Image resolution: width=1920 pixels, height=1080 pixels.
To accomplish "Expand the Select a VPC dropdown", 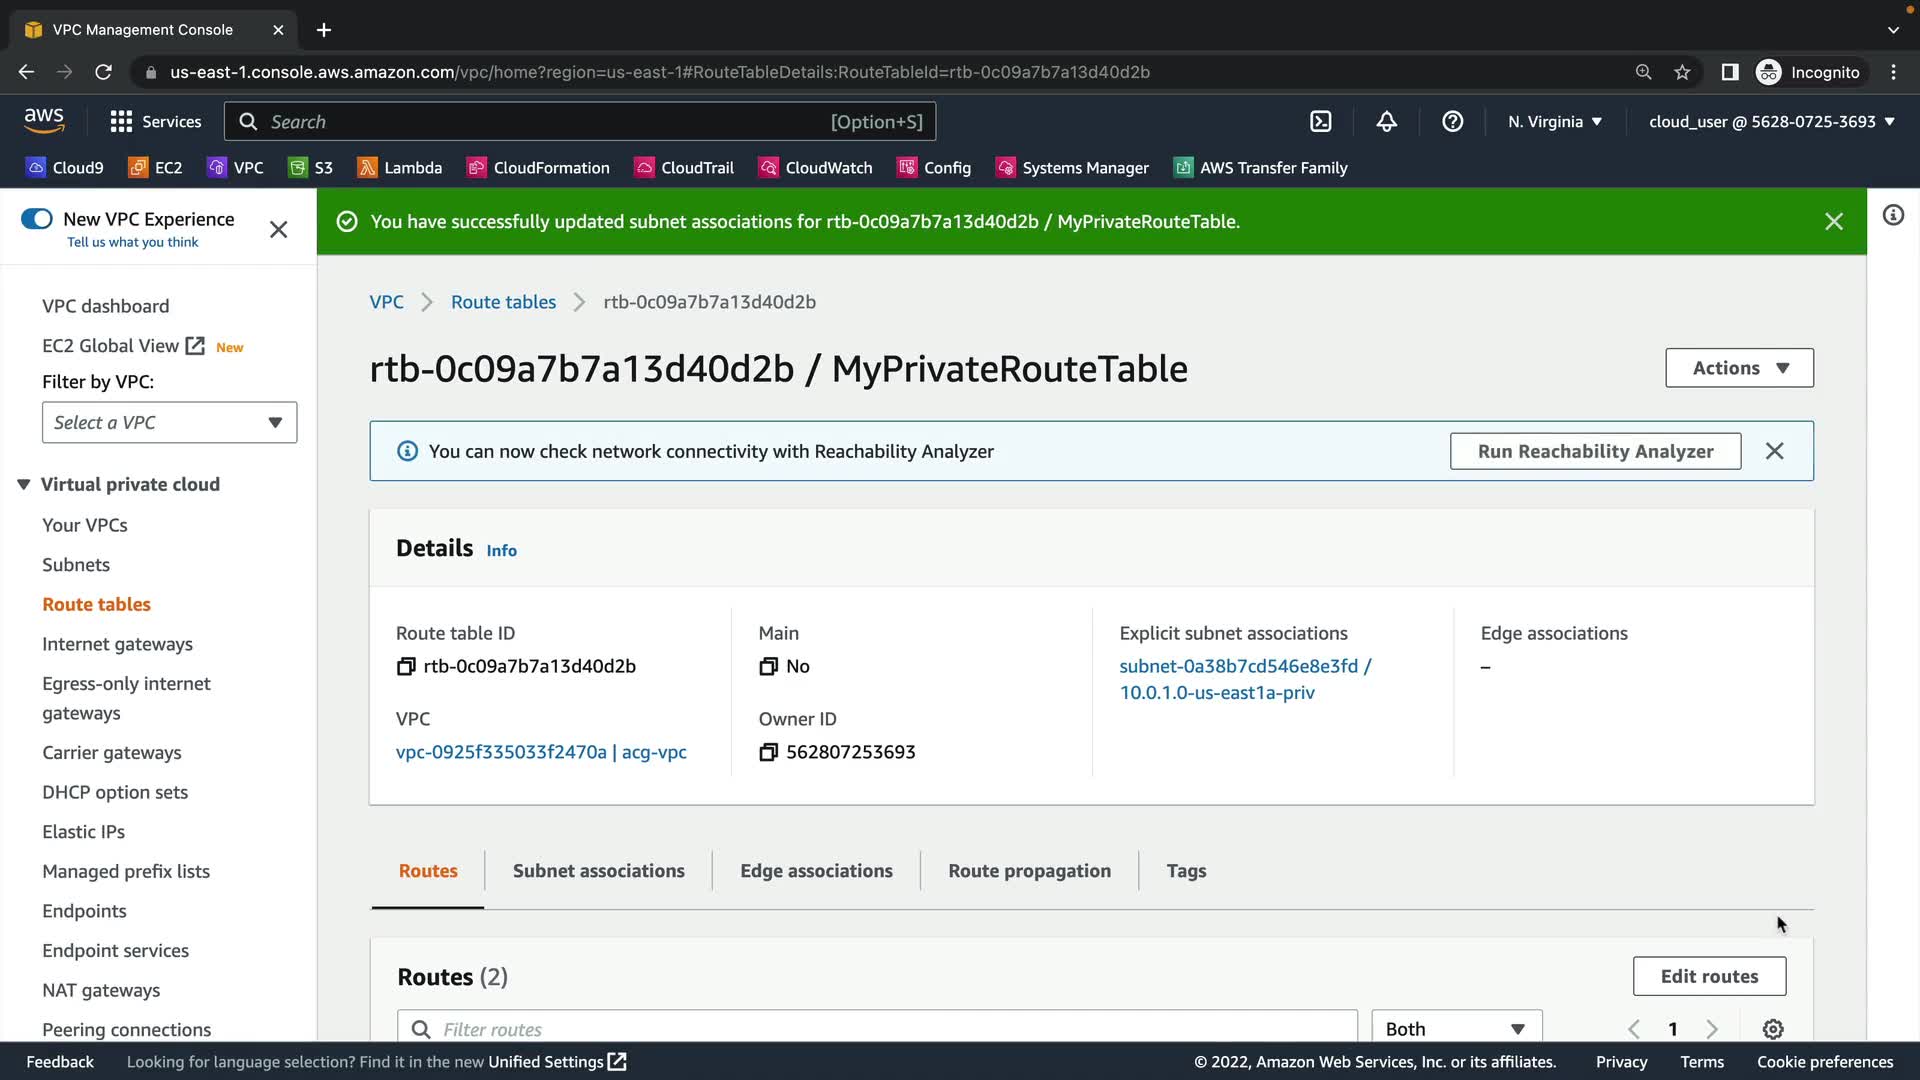I will pyautogui.click(x=169, y=422).
